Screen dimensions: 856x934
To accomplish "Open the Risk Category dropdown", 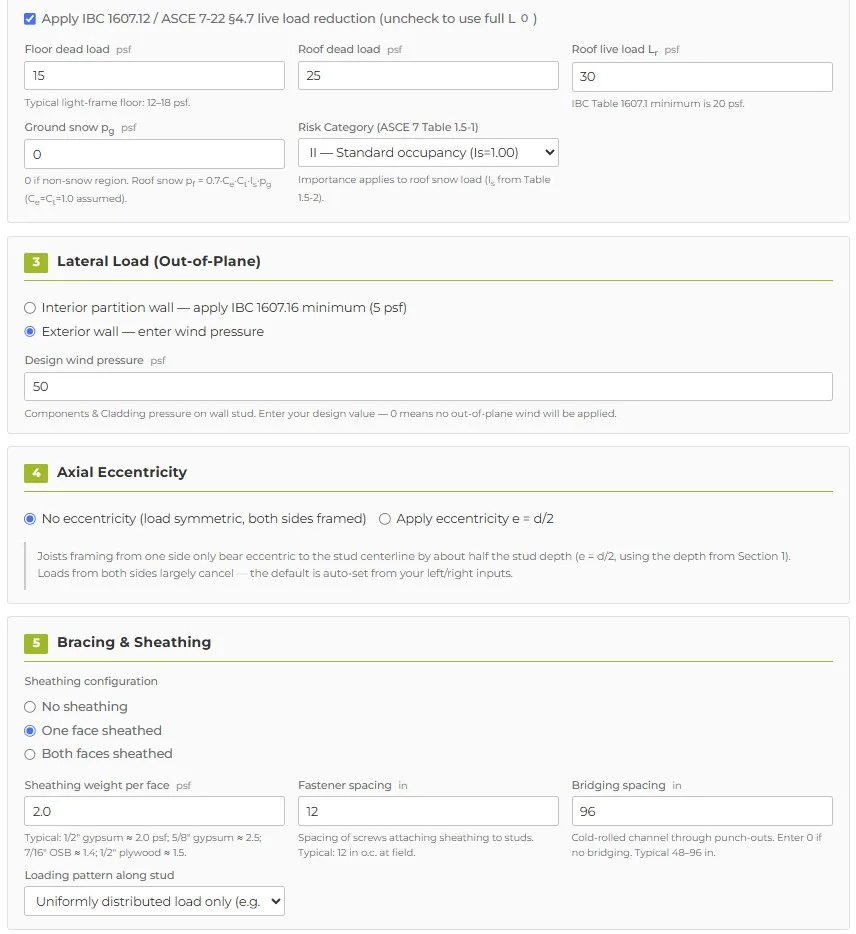I will click(428, 153).
